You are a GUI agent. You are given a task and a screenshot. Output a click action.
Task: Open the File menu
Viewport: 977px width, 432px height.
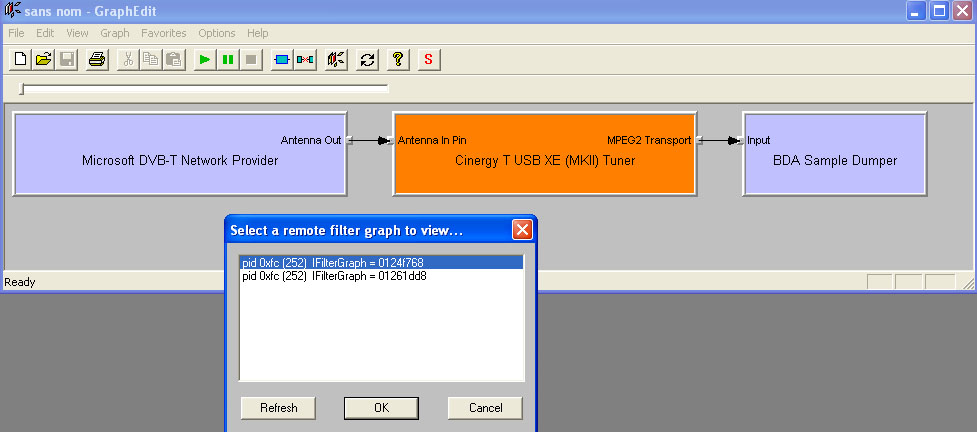click(16, 33)
